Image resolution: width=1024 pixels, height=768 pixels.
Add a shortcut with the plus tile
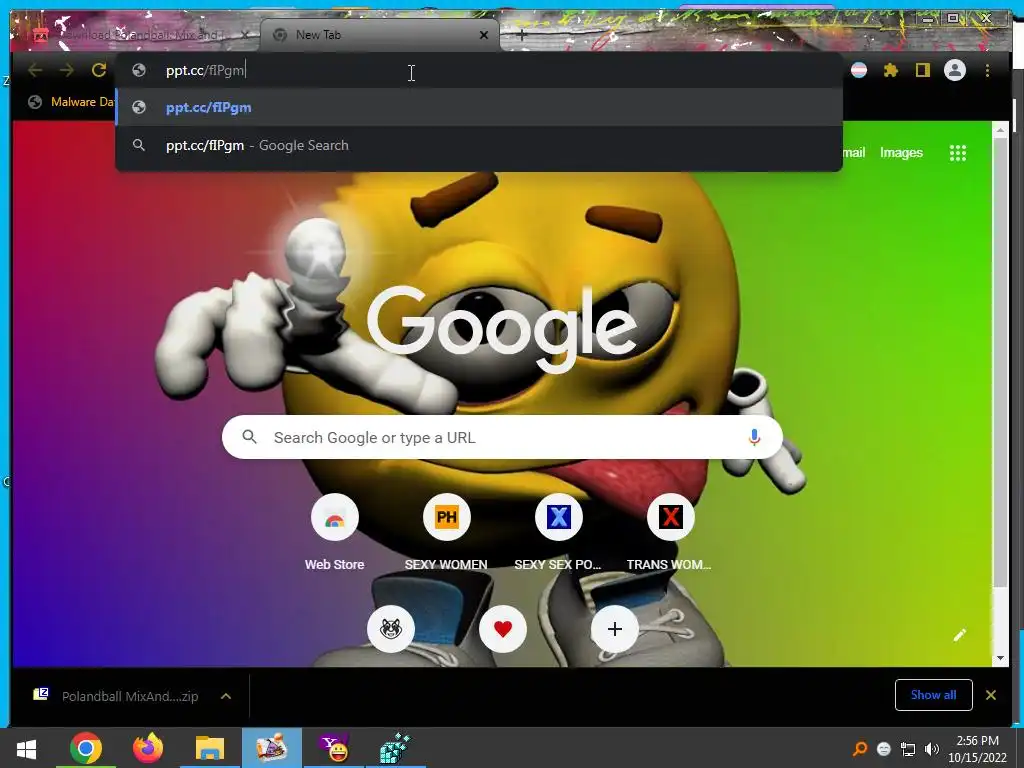[x=615, y=629]
